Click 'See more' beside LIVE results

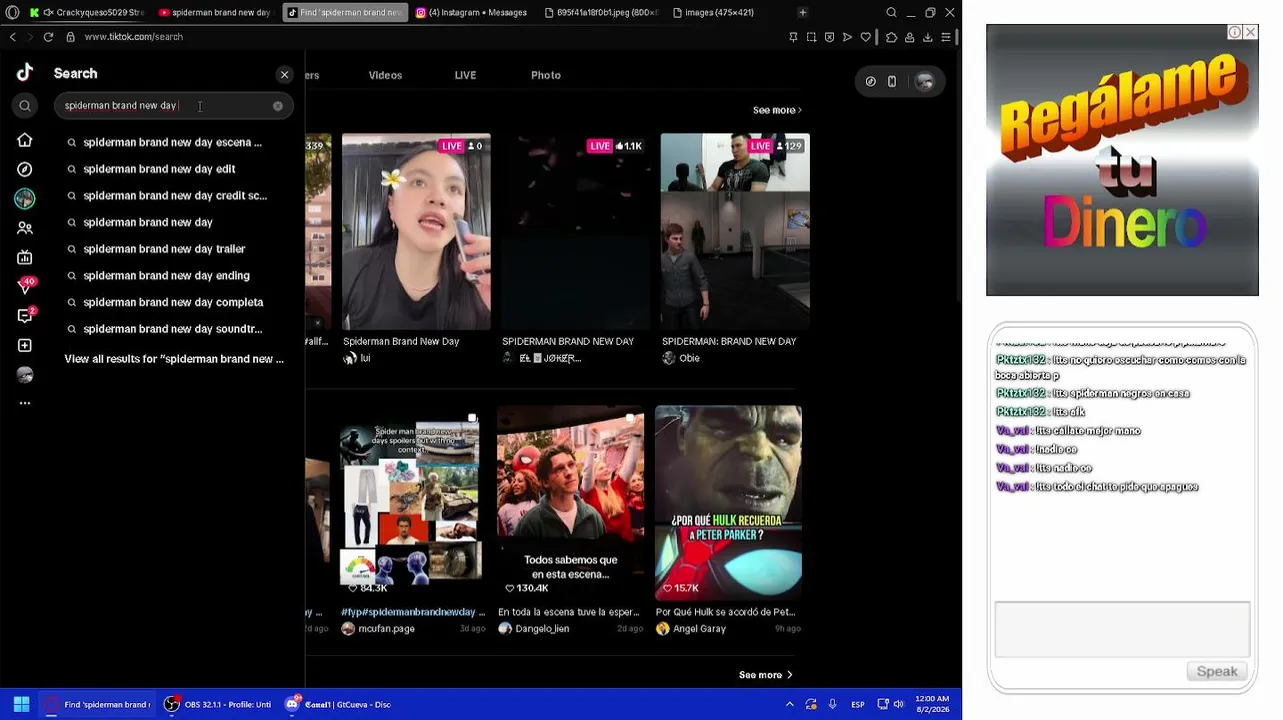click(777, 110)
